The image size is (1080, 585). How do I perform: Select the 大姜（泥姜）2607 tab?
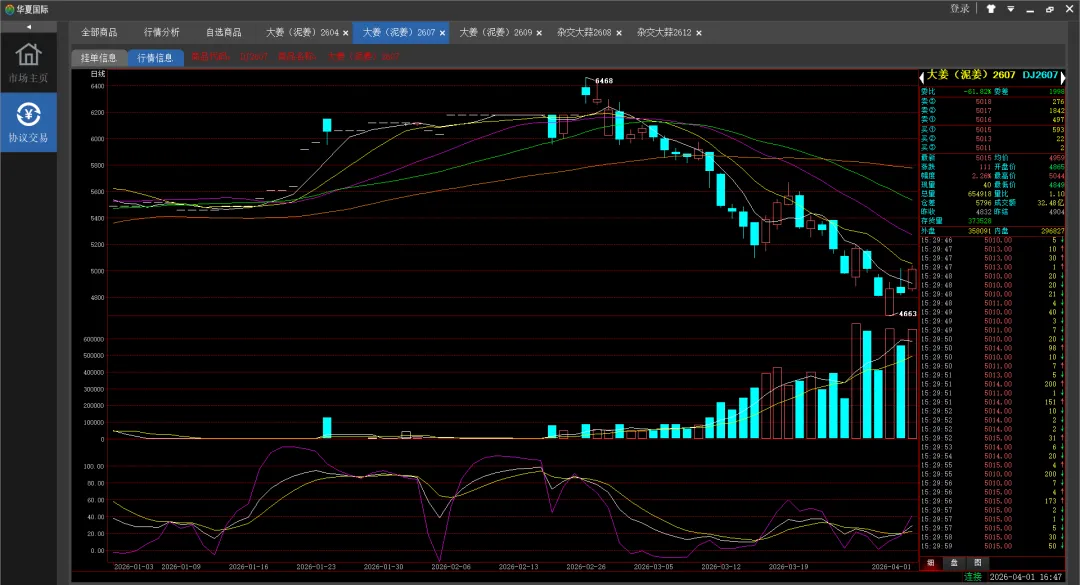point(399,32)
